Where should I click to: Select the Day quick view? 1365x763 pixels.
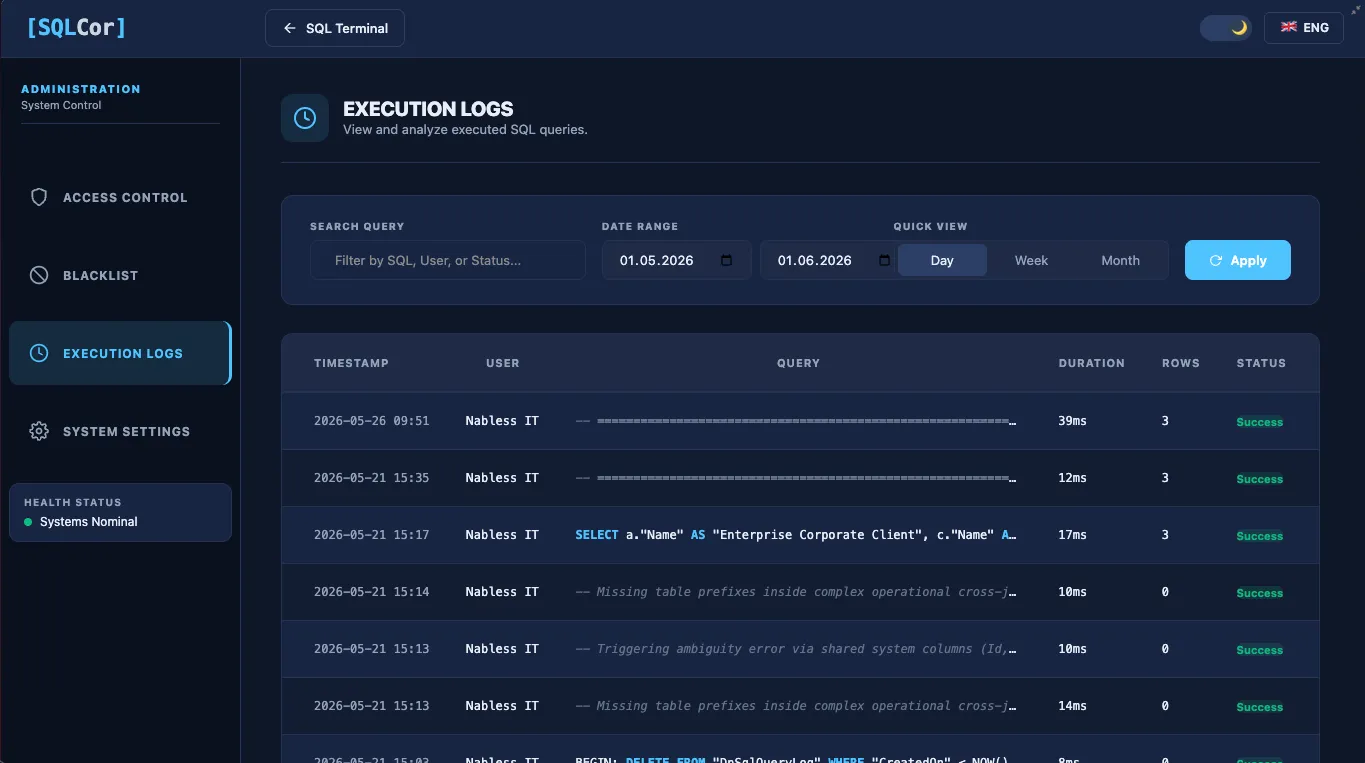click(x=942, y=260)
